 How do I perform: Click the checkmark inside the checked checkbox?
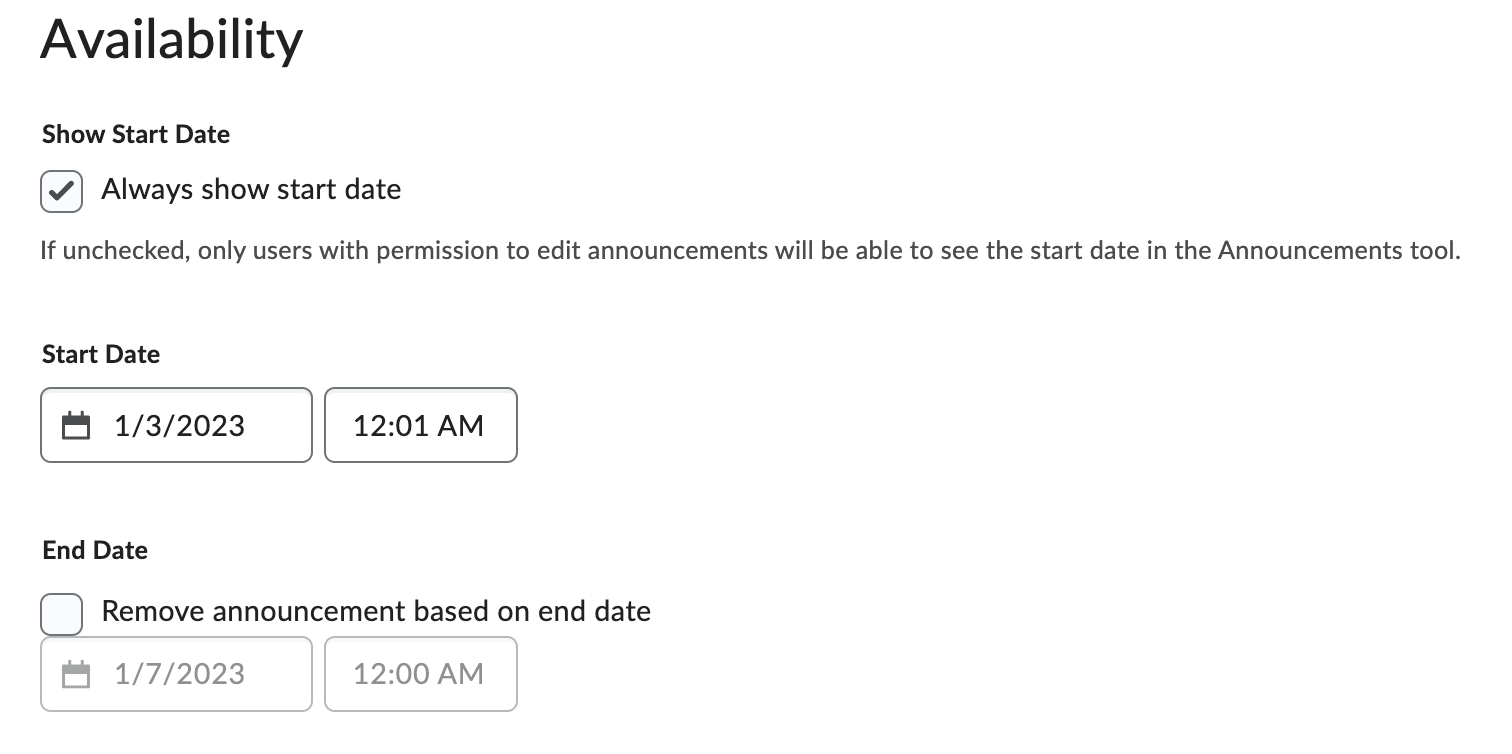61,191
